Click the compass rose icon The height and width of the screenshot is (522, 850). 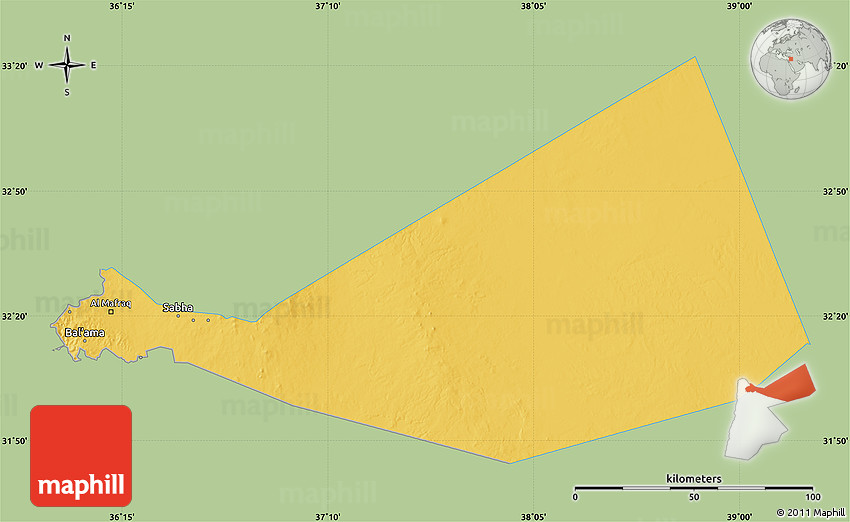67,65
